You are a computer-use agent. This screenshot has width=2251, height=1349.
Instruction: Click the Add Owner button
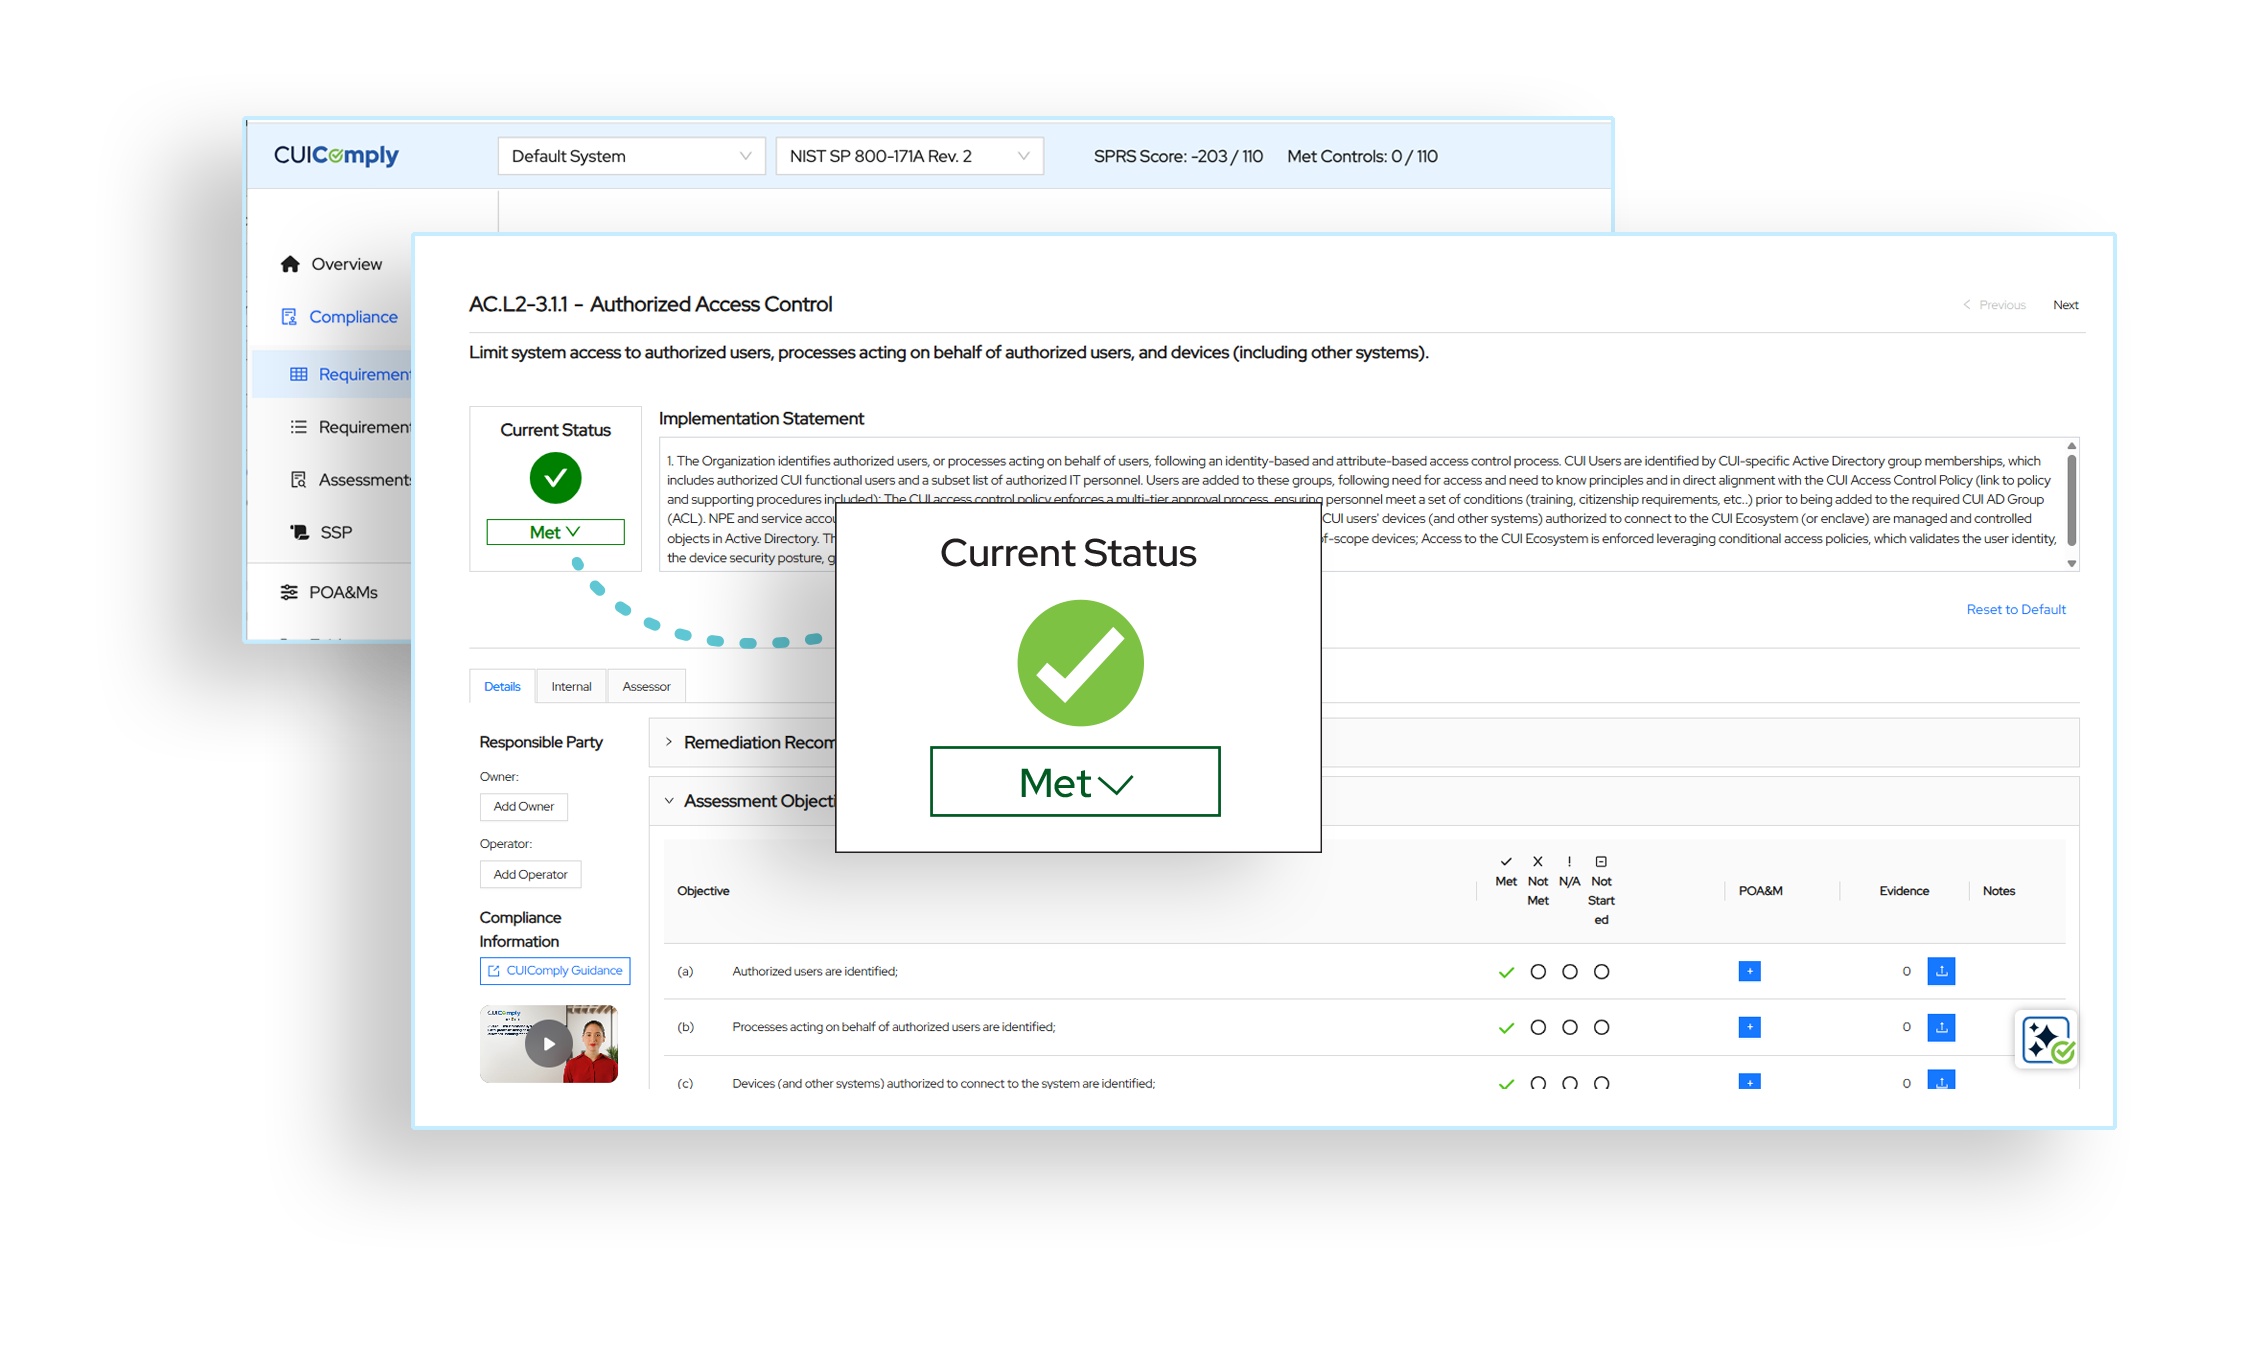point(523,806)
